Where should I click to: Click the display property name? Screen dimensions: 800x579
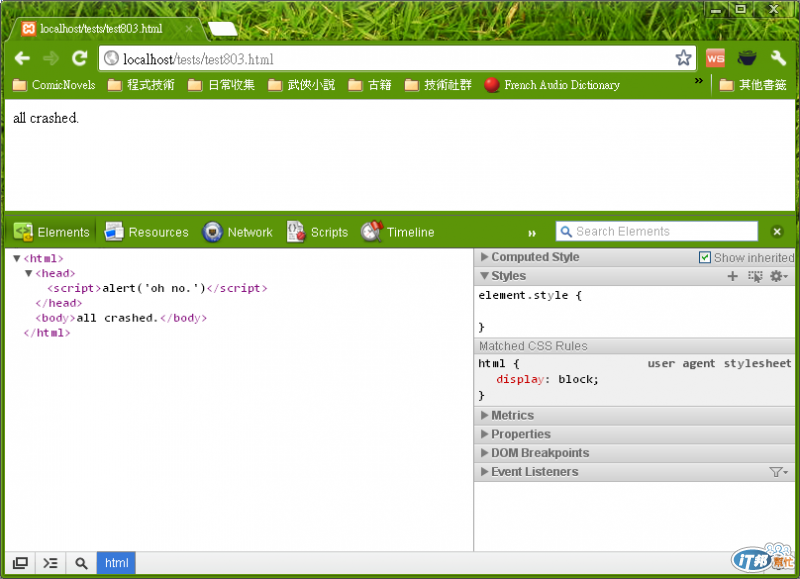(520, 379)
